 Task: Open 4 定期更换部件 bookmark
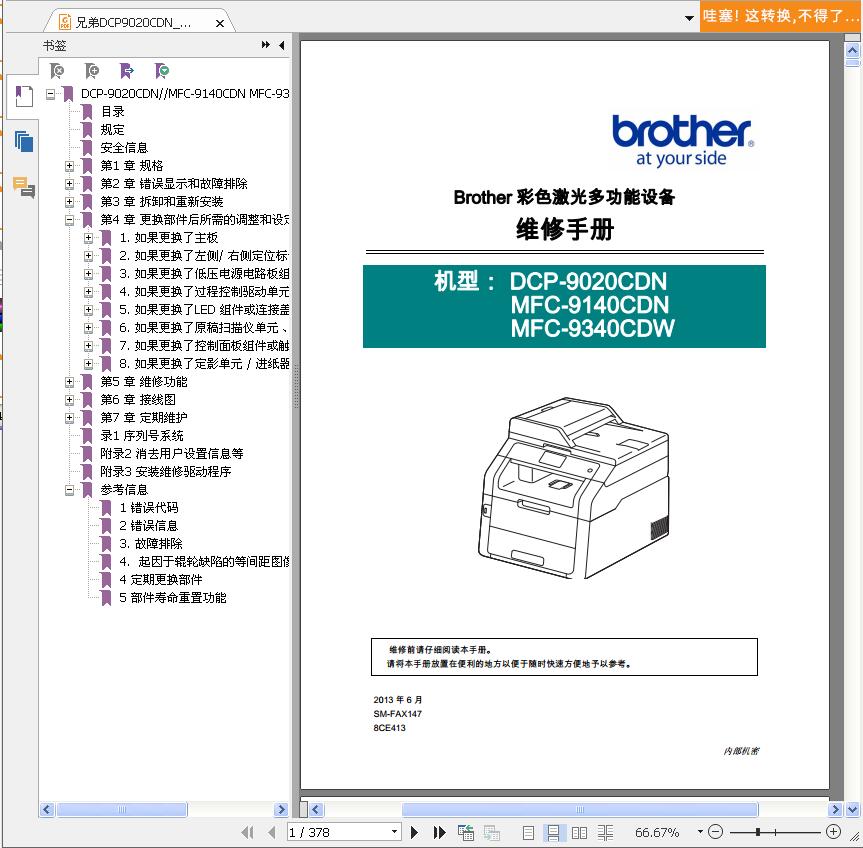coord(161,579)
